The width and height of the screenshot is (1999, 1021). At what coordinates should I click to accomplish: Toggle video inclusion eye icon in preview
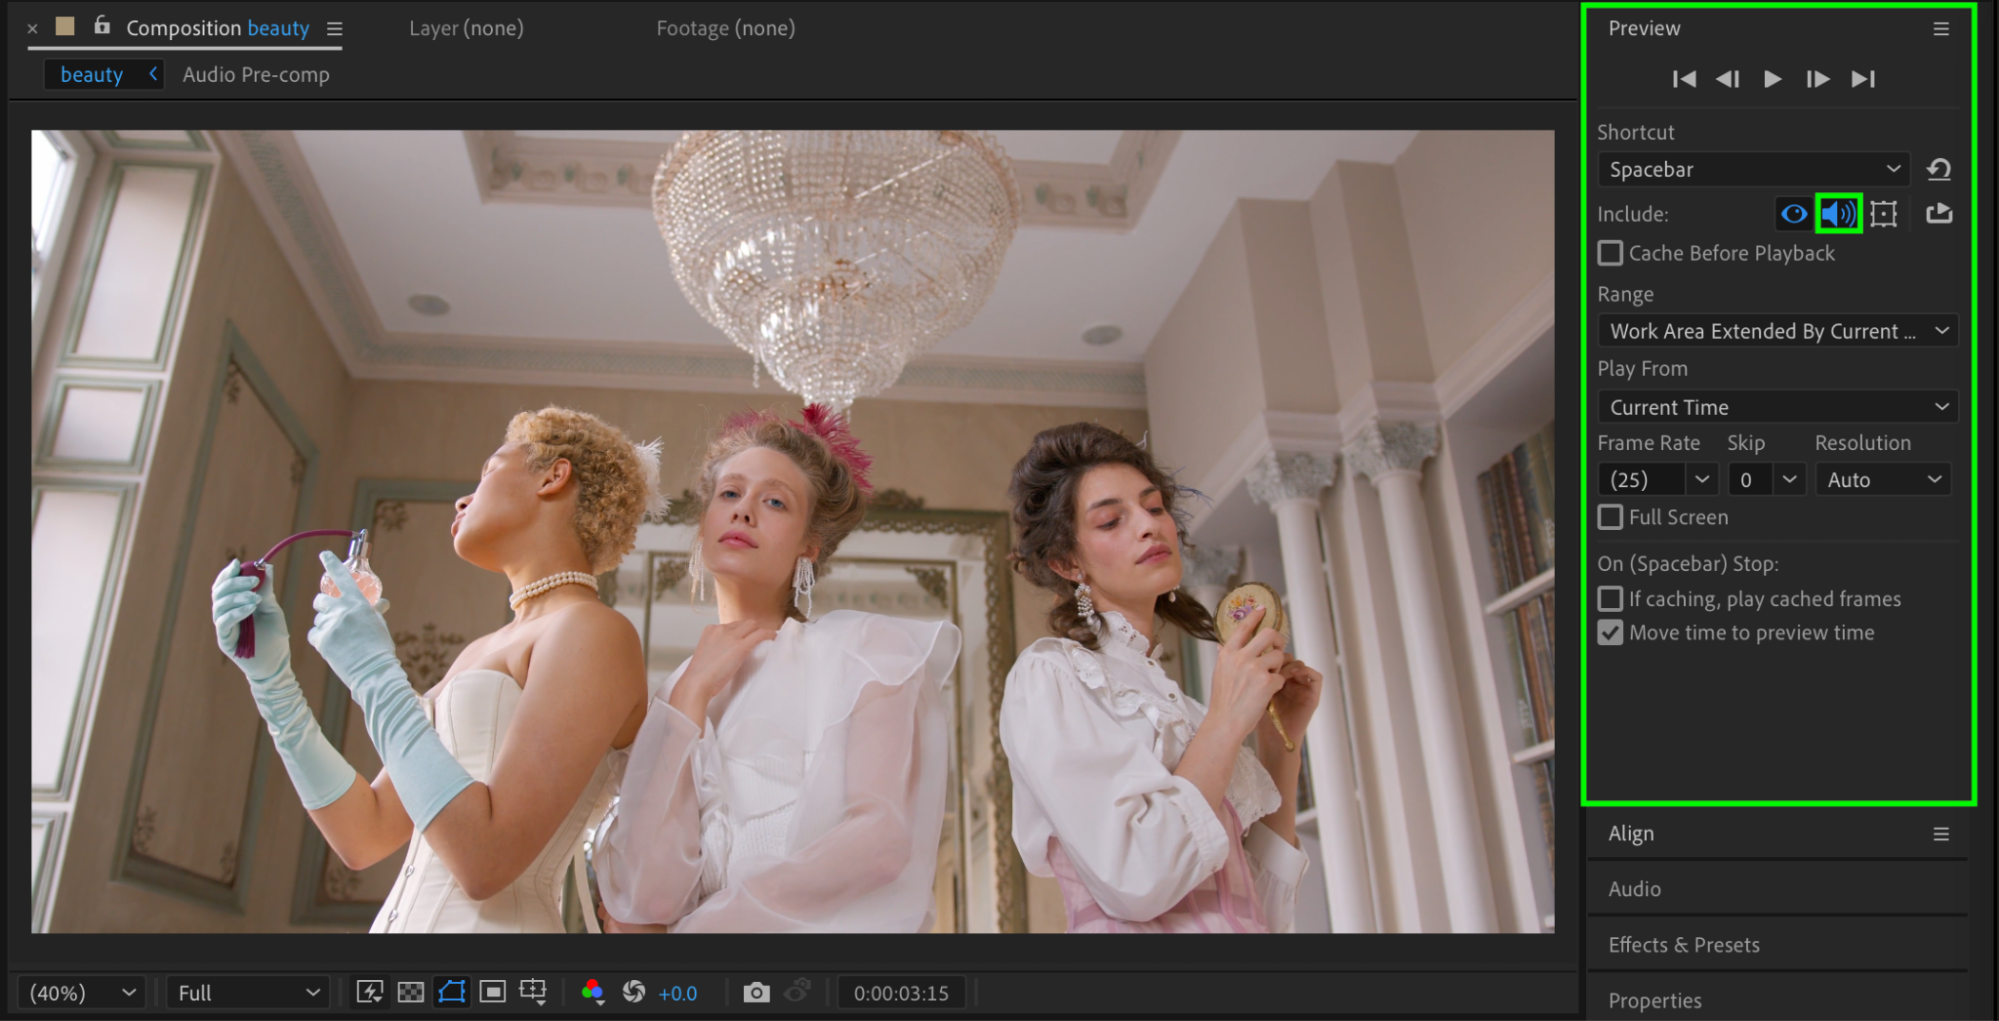(1794, 214)
